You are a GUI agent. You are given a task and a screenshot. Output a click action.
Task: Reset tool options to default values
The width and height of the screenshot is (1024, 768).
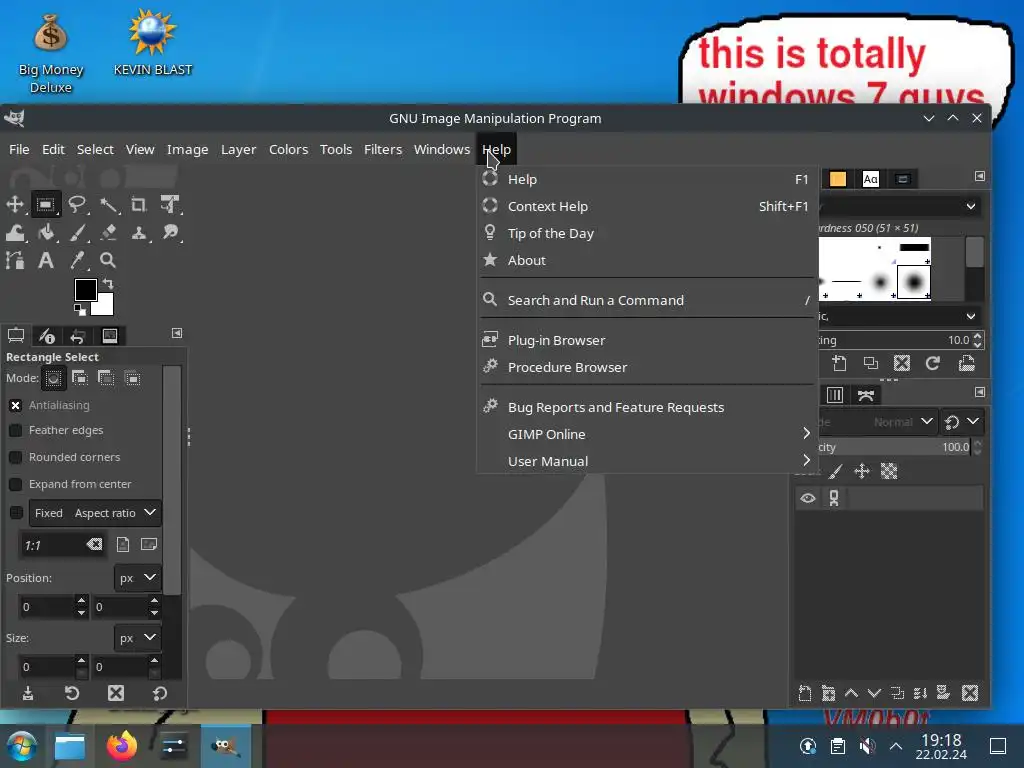click(160, 693)
